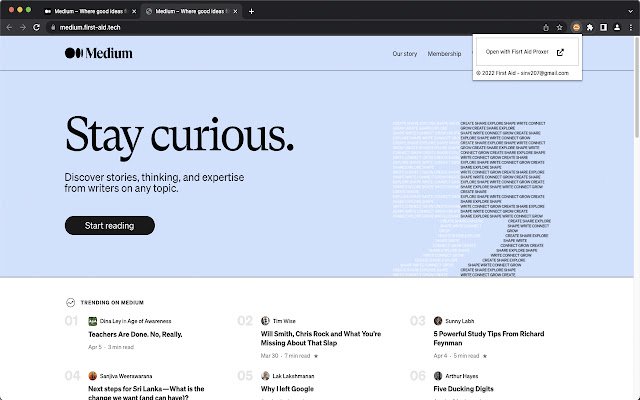This screenshot has width=640, height=400.
Task: Click the First Aid extension icon
Action: click(x=576, y=27)
